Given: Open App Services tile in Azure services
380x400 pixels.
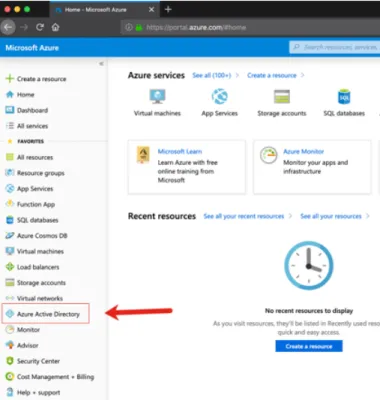Looking at the screenshot, I should click(219, 103).
